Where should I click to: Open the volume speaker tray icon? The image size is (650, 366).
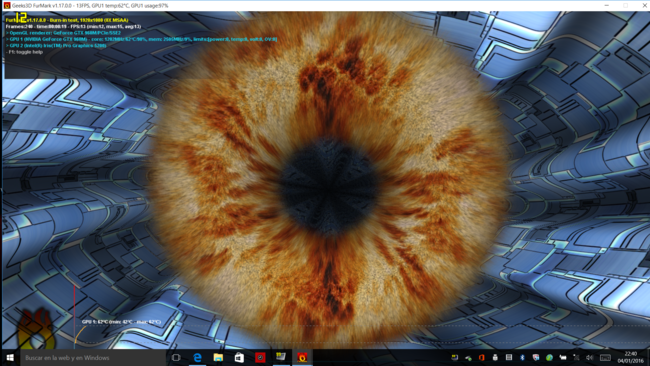pyautogui.click(x=589, y=358)
